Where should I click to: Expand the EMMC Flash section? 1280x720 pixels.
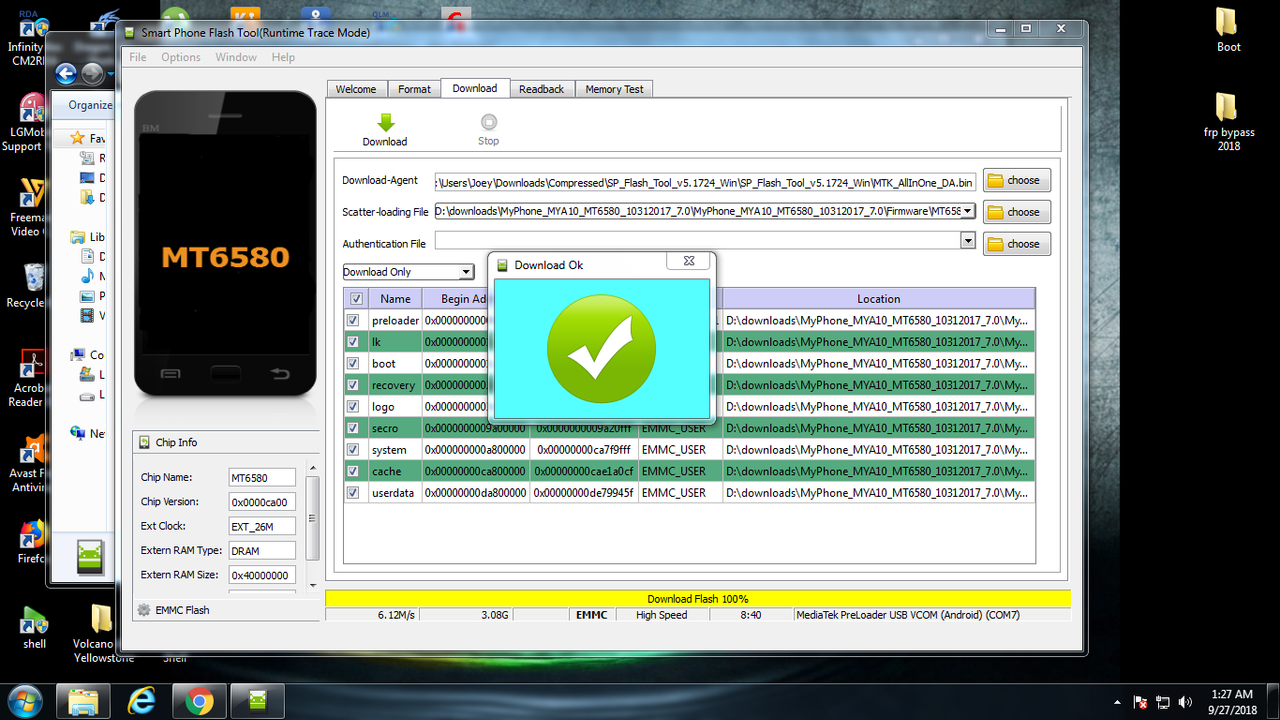(226, 610)
